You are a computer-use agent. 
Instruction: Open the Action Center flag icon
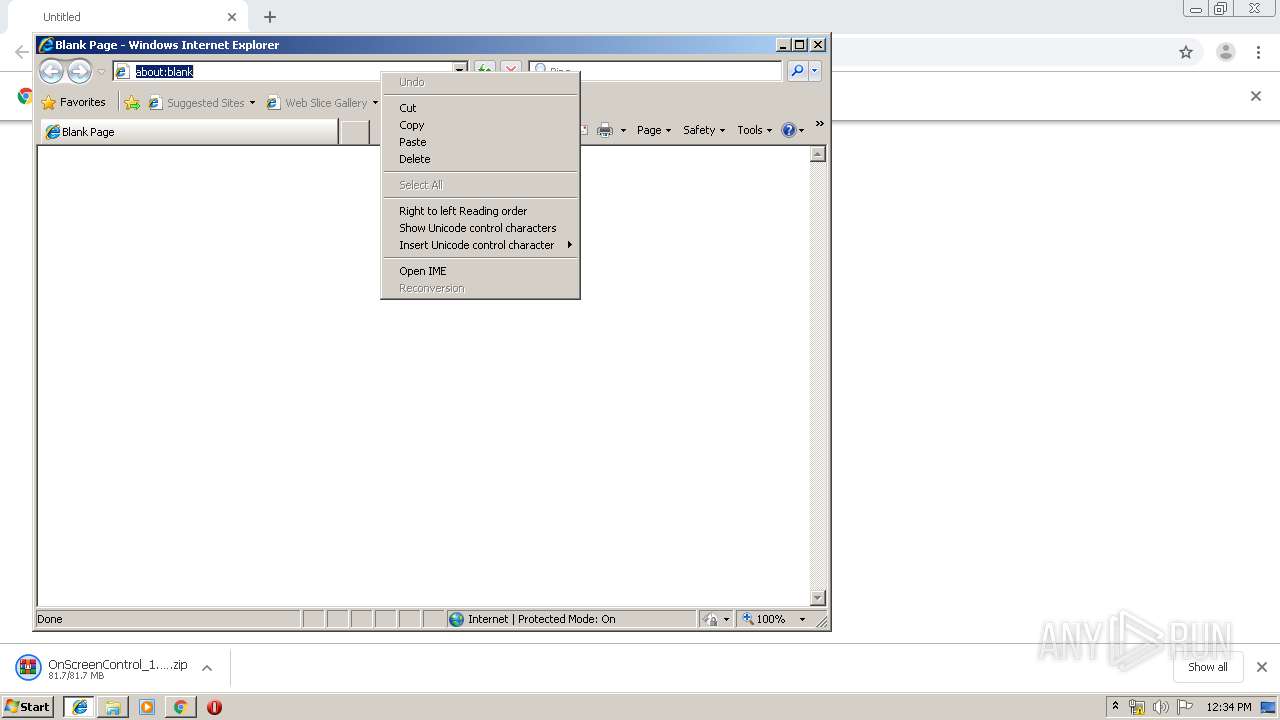tap(1185, 707)
